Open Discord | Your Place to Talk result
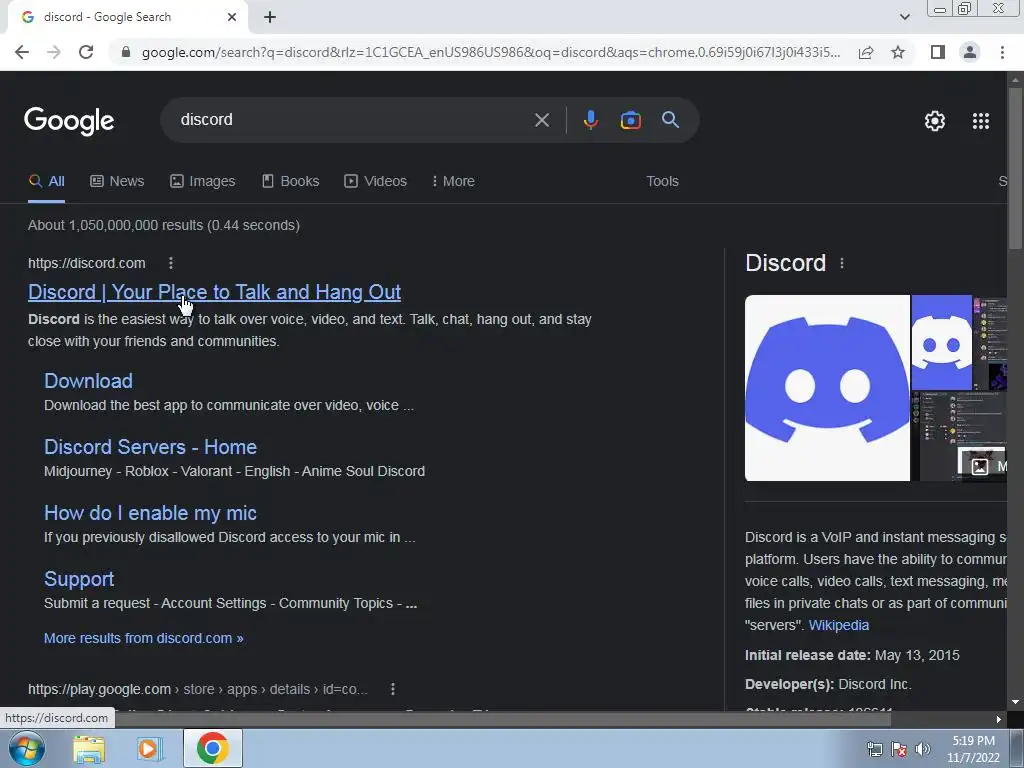1024x768 pixels. tap(214, 292)
